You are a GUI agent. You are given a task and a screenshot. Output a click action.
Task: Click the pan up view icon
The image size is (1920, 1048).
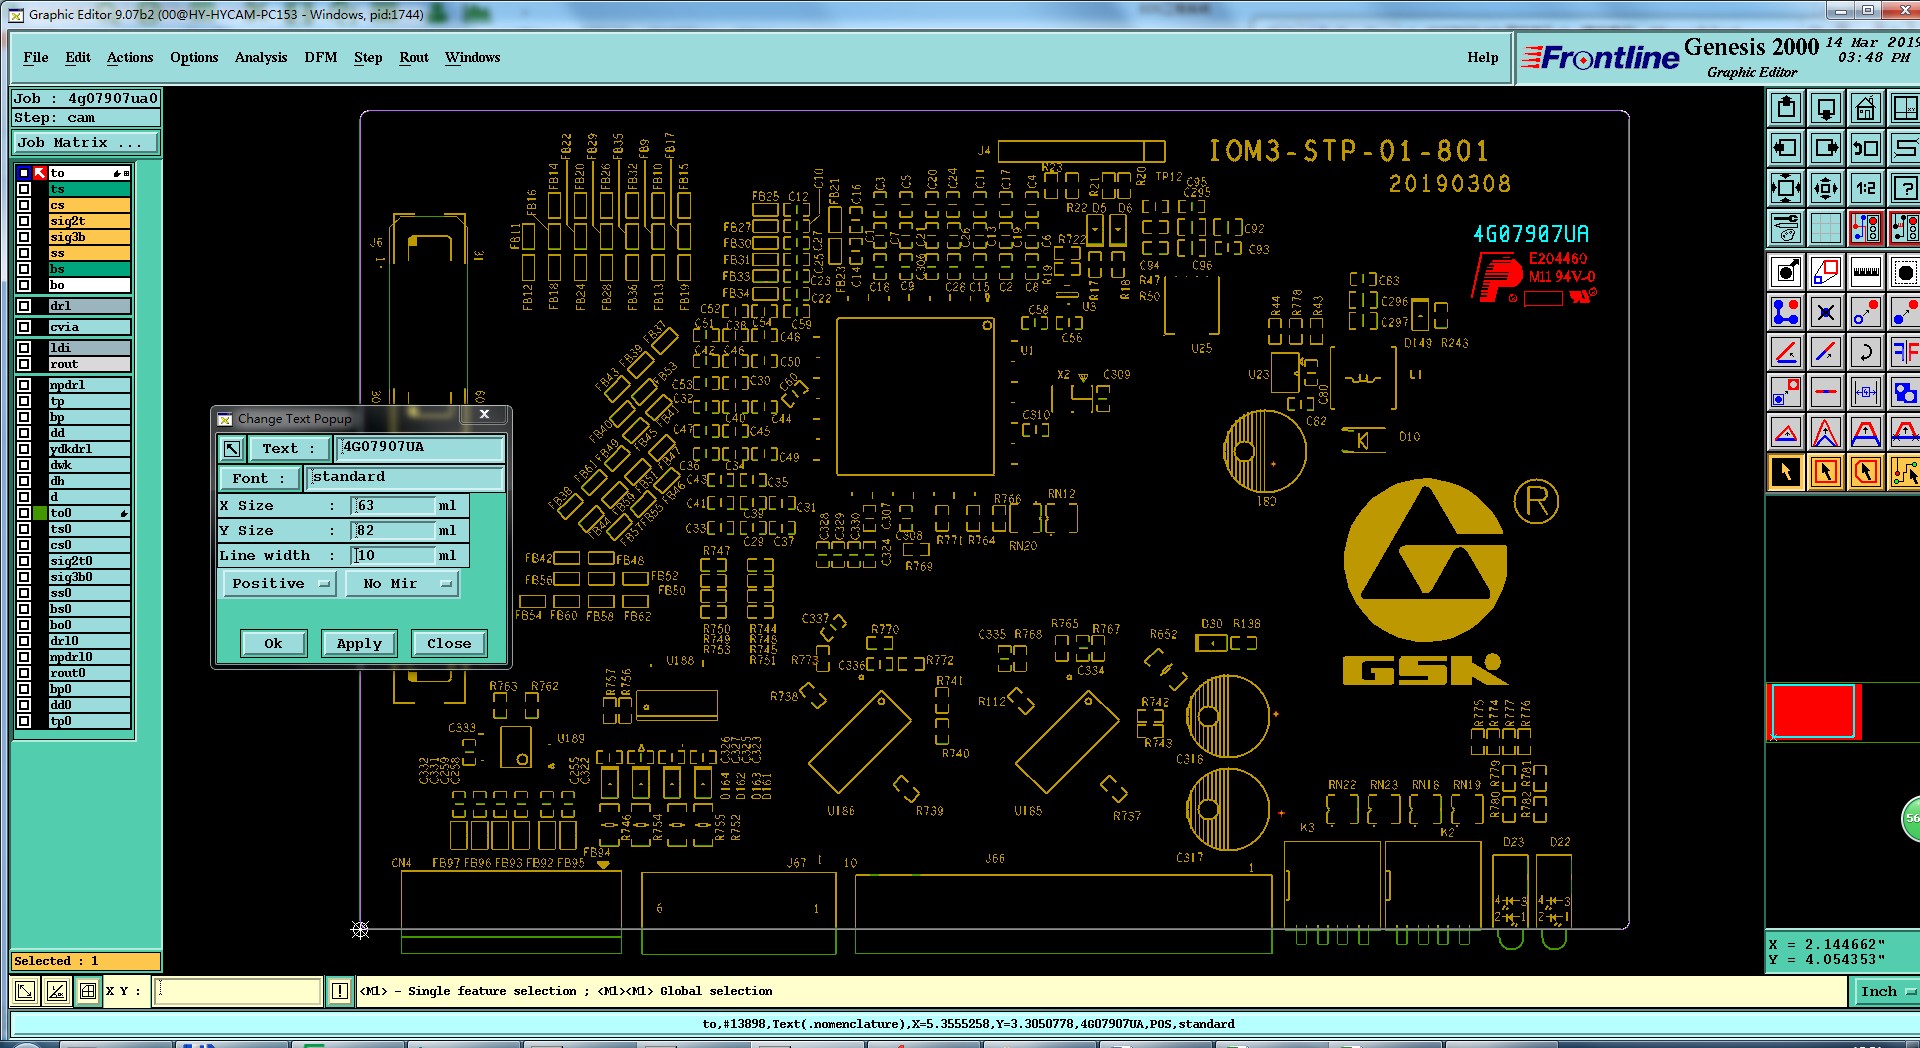(1786, 108)
